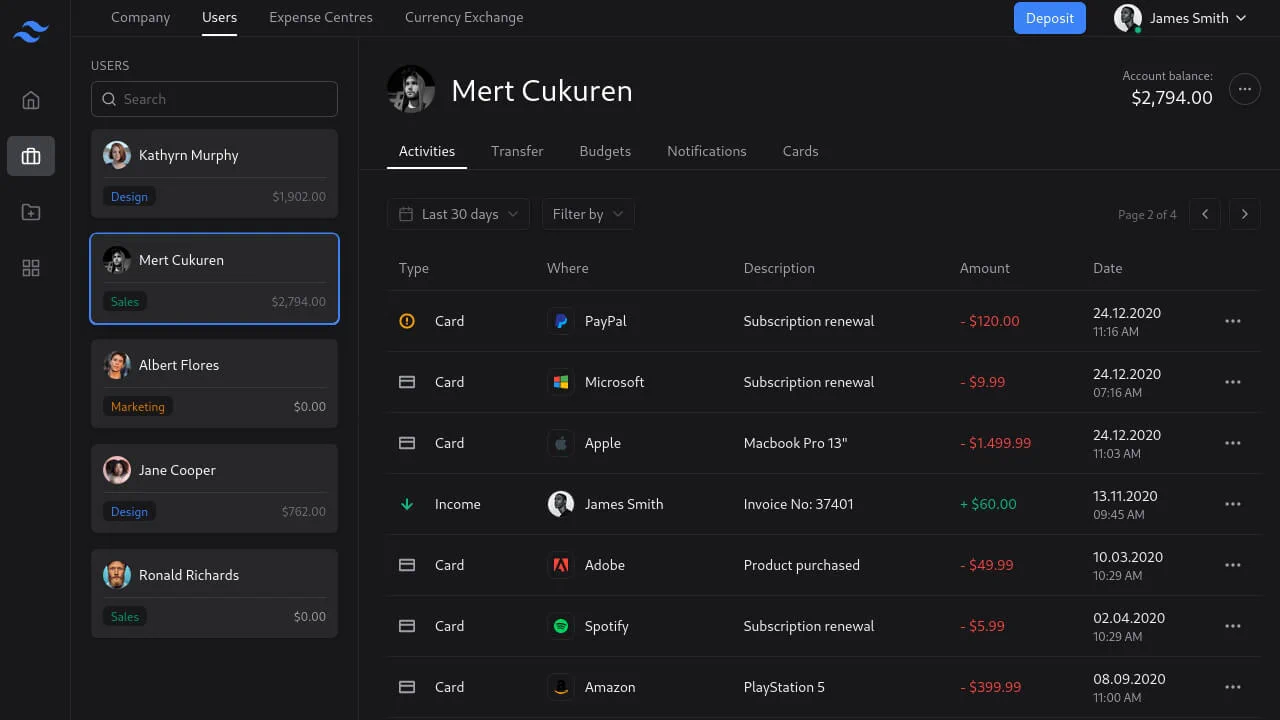Click the PayPal logo icon
1280x720 pixels.
pos(561,321)
